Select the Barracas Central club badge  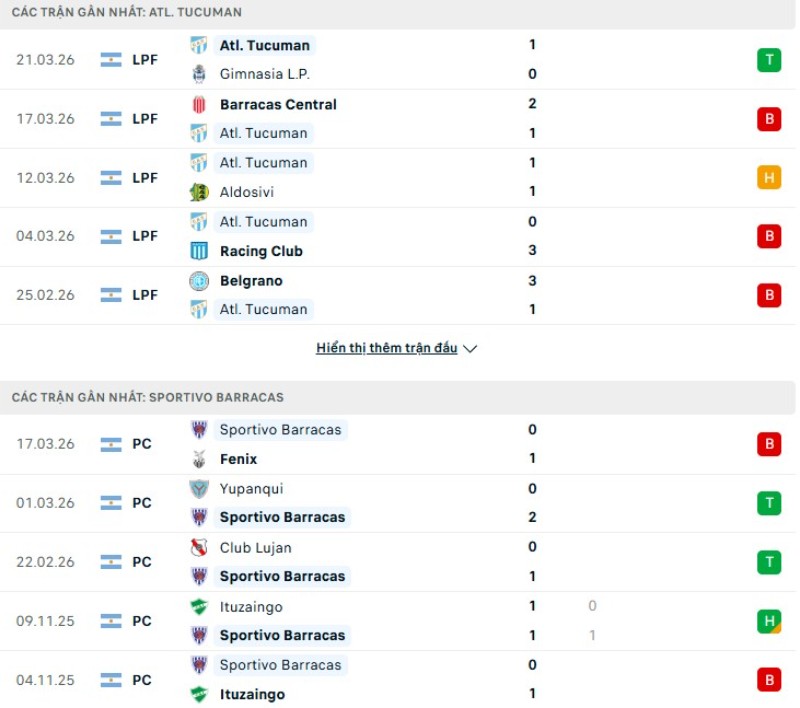click(197, 104)
